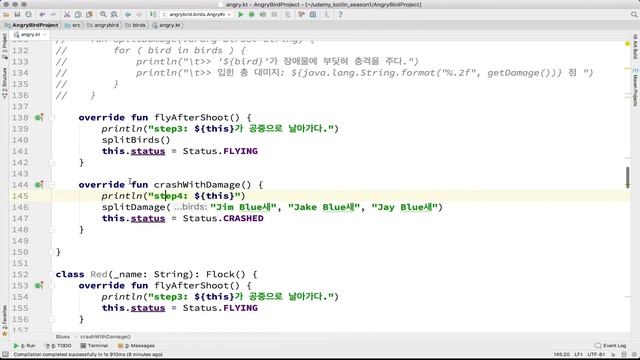Click override gutter icon on line 144
Screen dimensions: 640x360
click(x=39, y=185)
